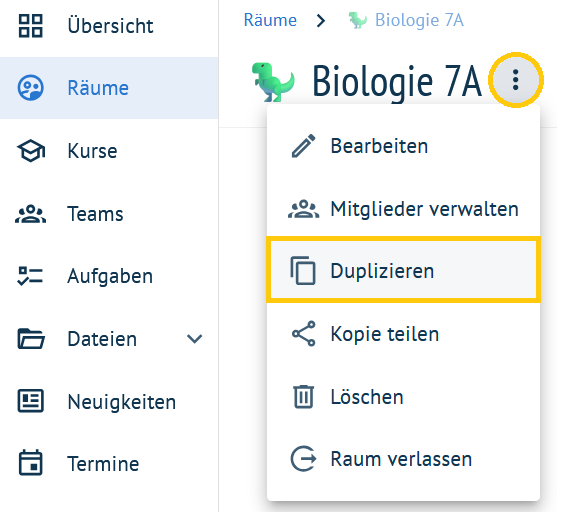Expand the Dateien submenu chevron
Viewport: 561px width, 512px height.
tap(195, 338)
